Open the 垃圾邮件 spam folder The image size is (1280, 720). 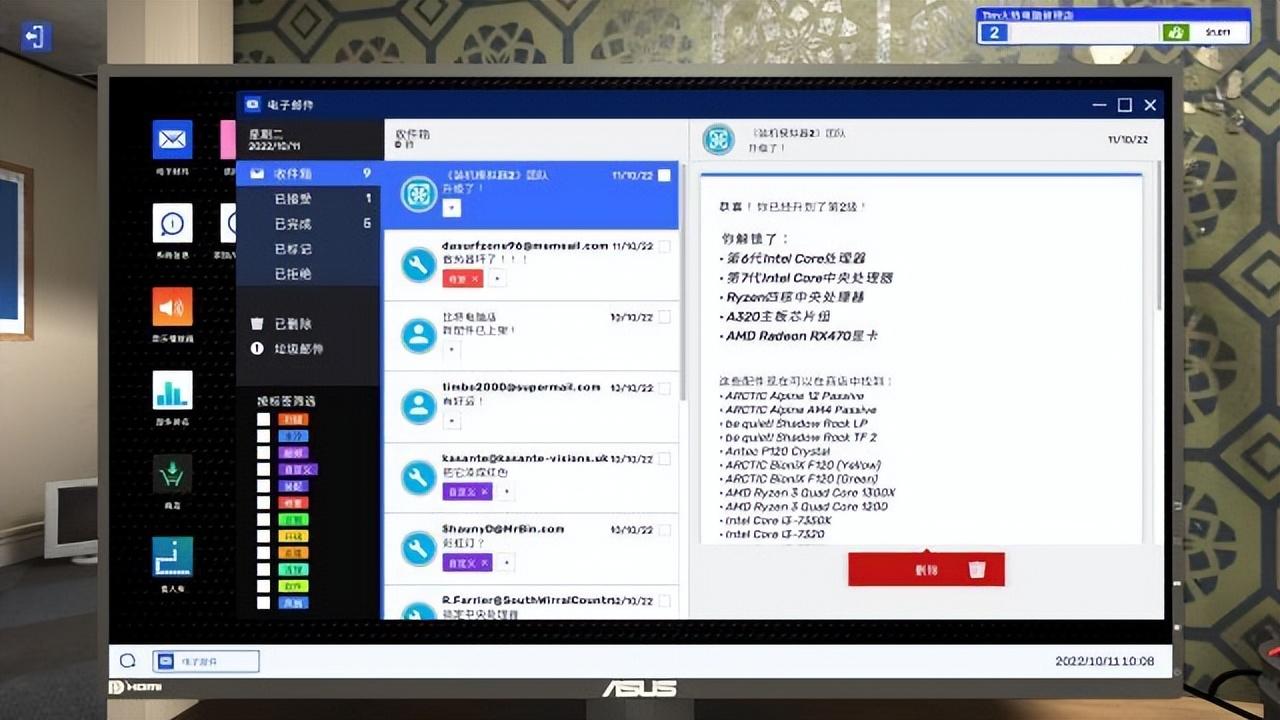click(298, 349)
